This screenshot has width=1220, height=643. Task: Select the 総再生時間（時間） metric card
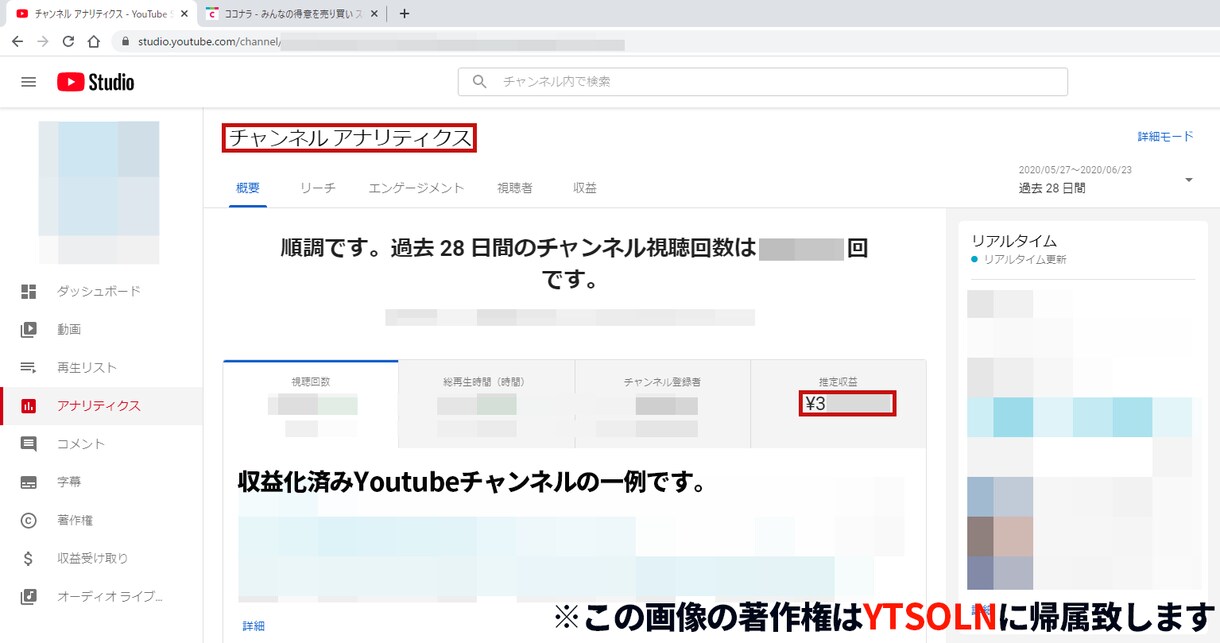(x=486, y=404)
